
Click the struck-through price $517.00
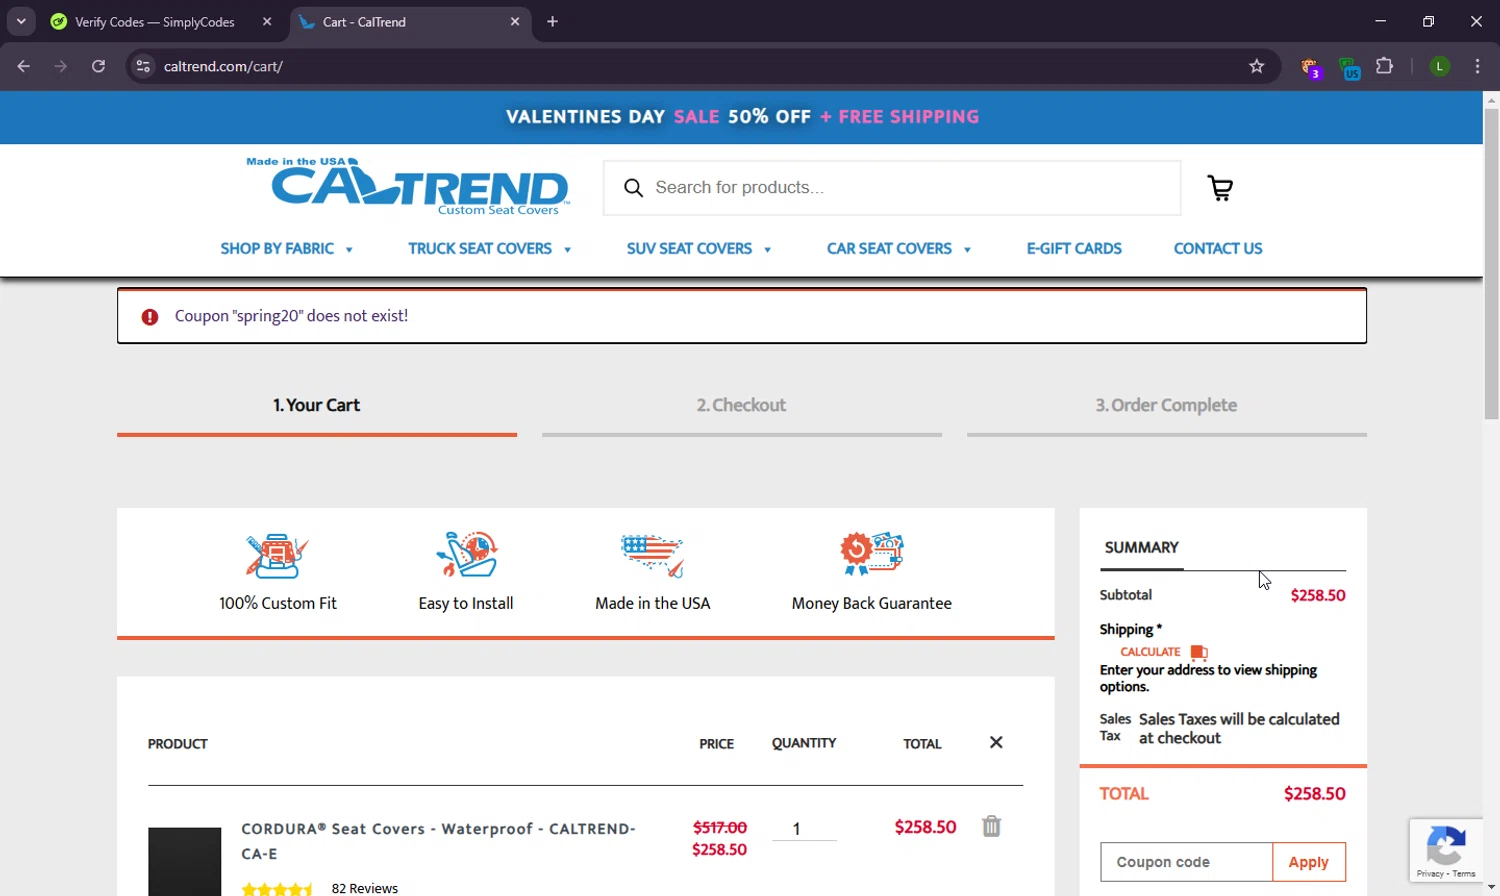pyautogui.click(x=720, y=828)
